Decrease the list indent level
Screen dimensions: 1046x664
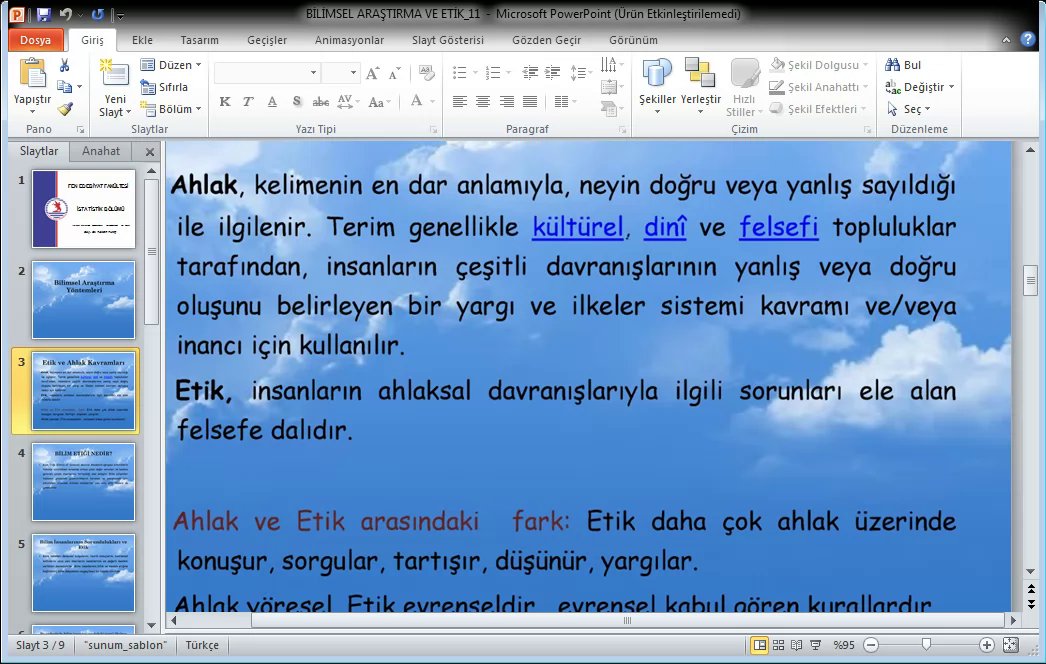[530, 72]
